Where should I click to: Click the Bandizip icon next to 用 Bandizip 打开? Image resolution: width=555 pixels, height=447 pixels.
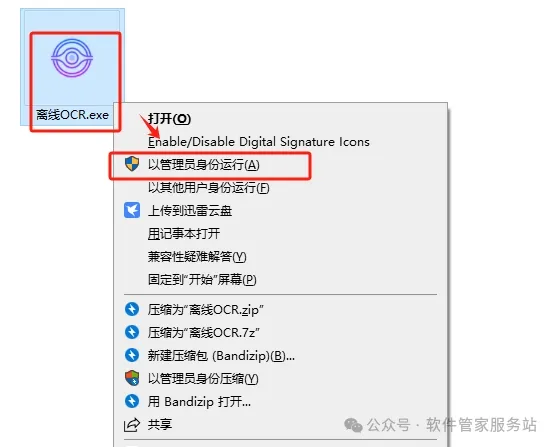point(132,401)
